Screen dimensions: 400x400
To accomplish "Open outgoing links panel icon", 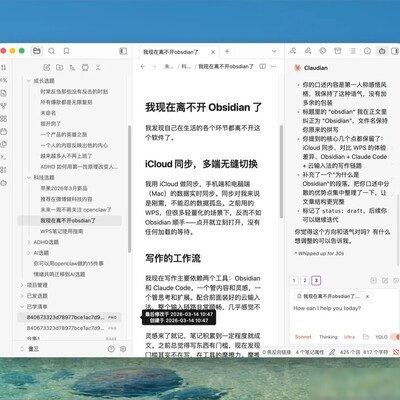I will point(308,51).
